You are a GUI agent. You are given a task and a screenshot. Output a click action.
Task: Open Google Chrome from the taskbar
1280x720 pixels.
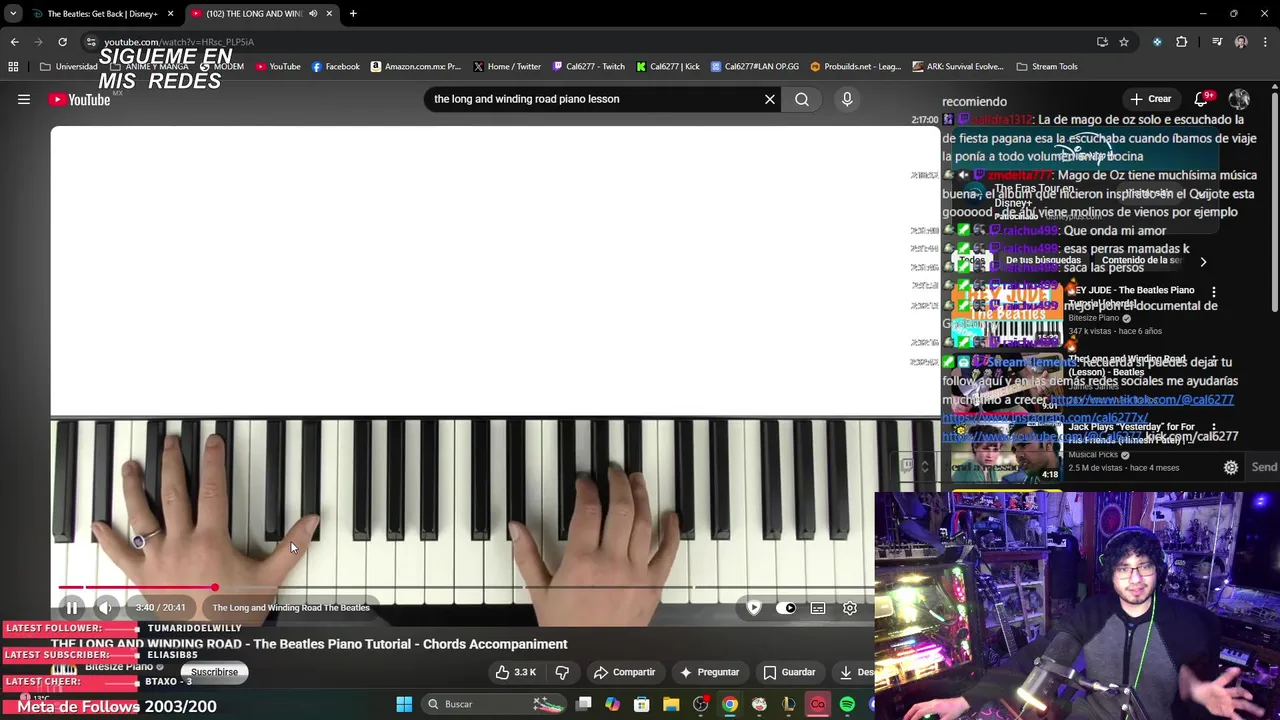click(730, 704)
